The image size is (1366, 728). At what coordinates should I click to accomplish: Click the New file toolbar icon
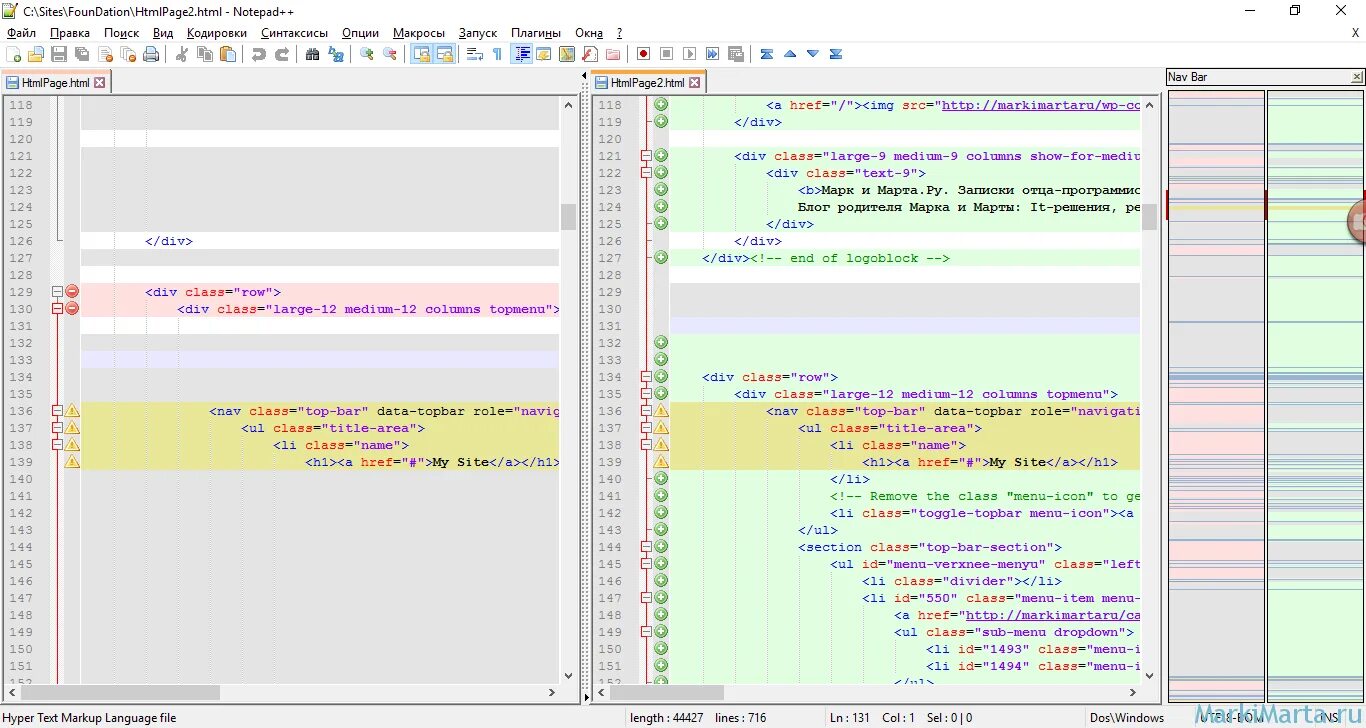click(13, 54)
